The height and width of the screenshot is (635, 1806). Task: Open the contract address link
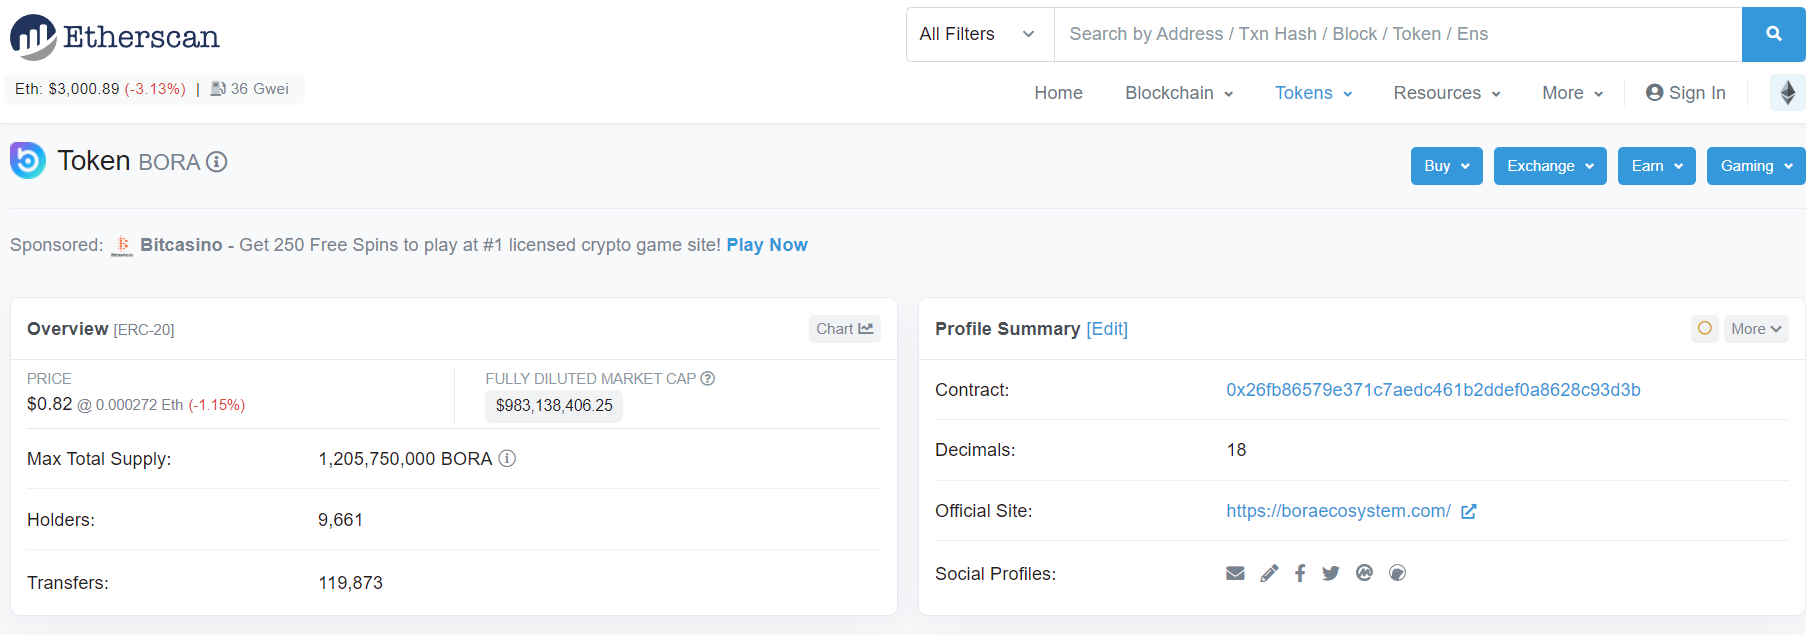1433,390
